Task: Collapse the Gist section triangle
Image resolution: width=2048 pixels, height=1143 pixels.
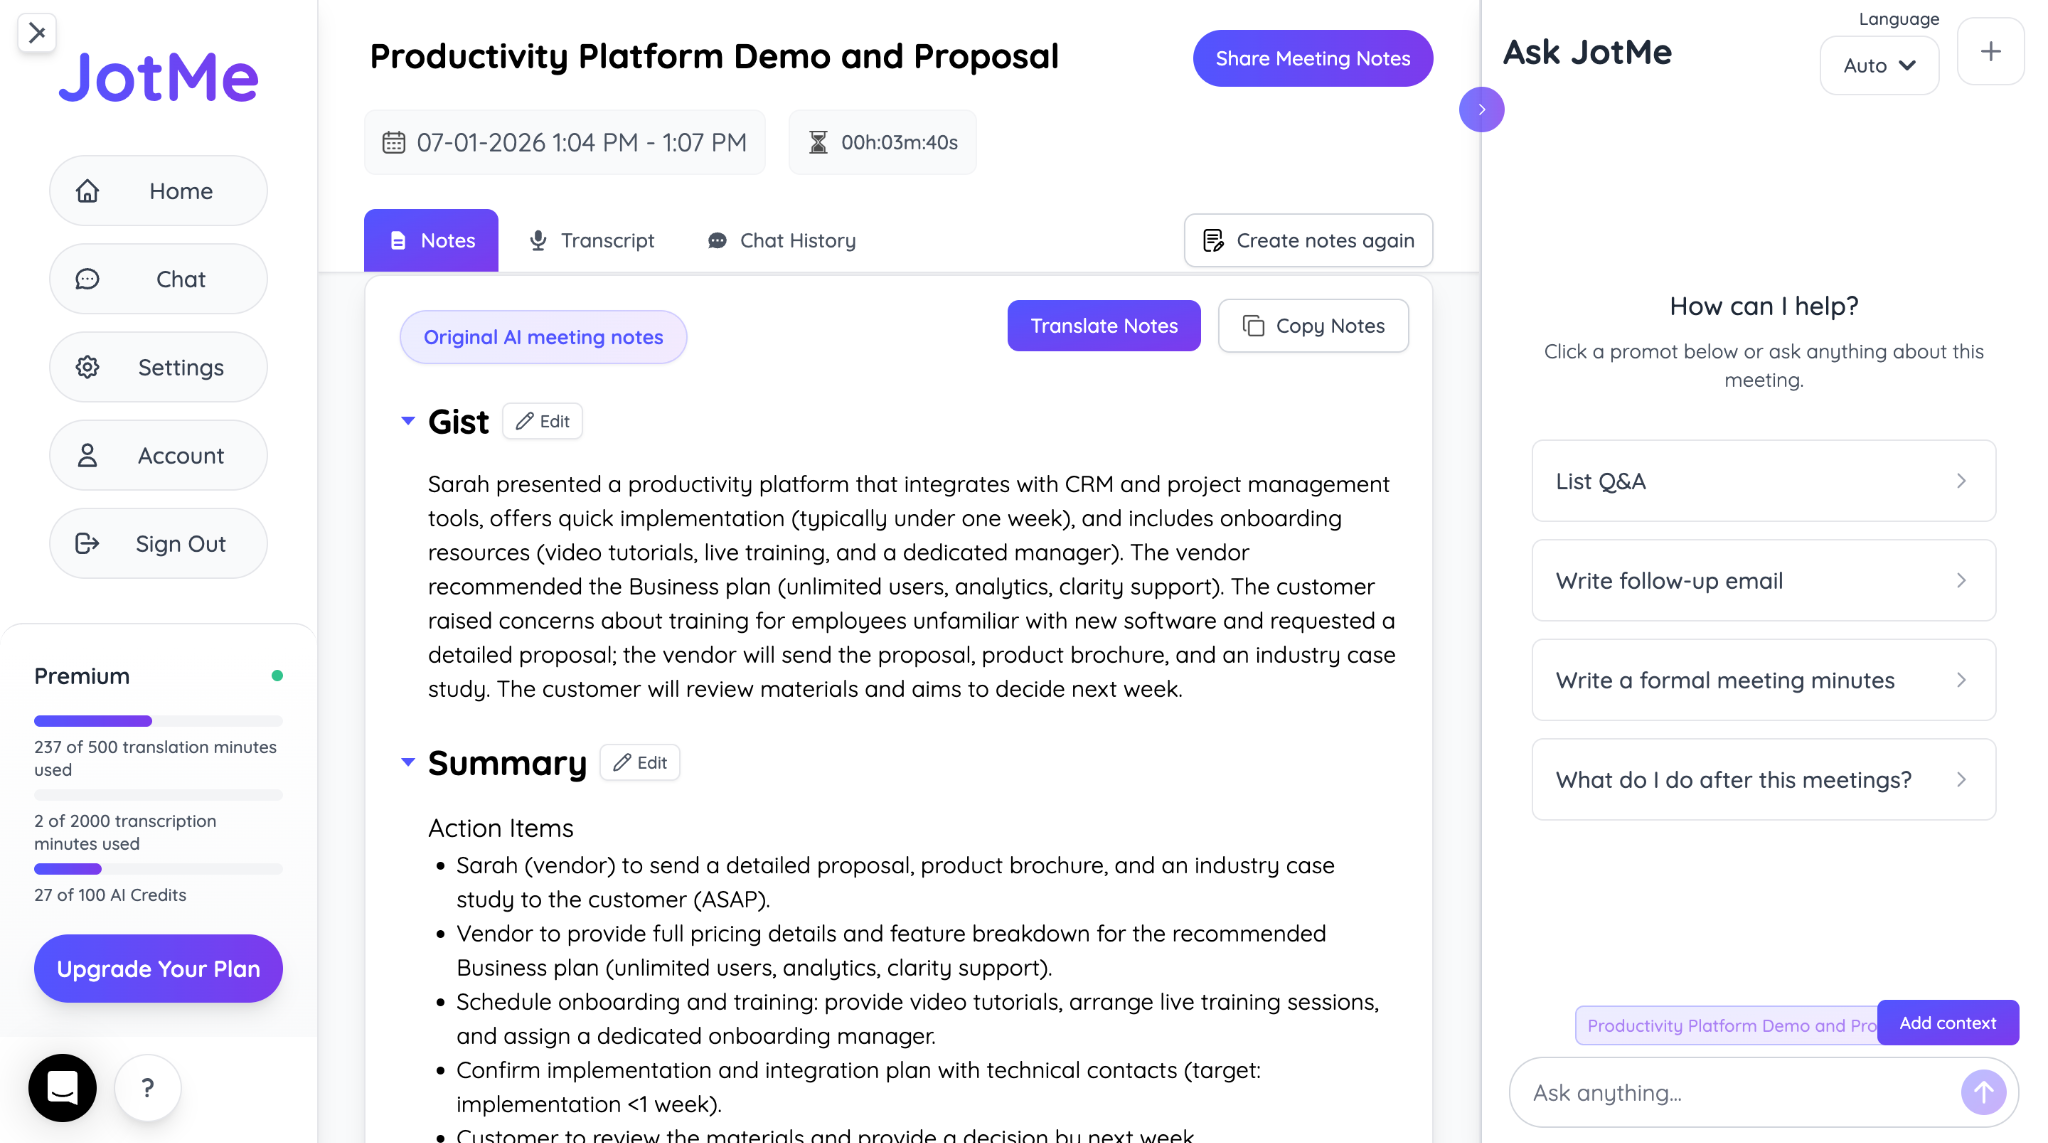Action: [x=408, y=421]
